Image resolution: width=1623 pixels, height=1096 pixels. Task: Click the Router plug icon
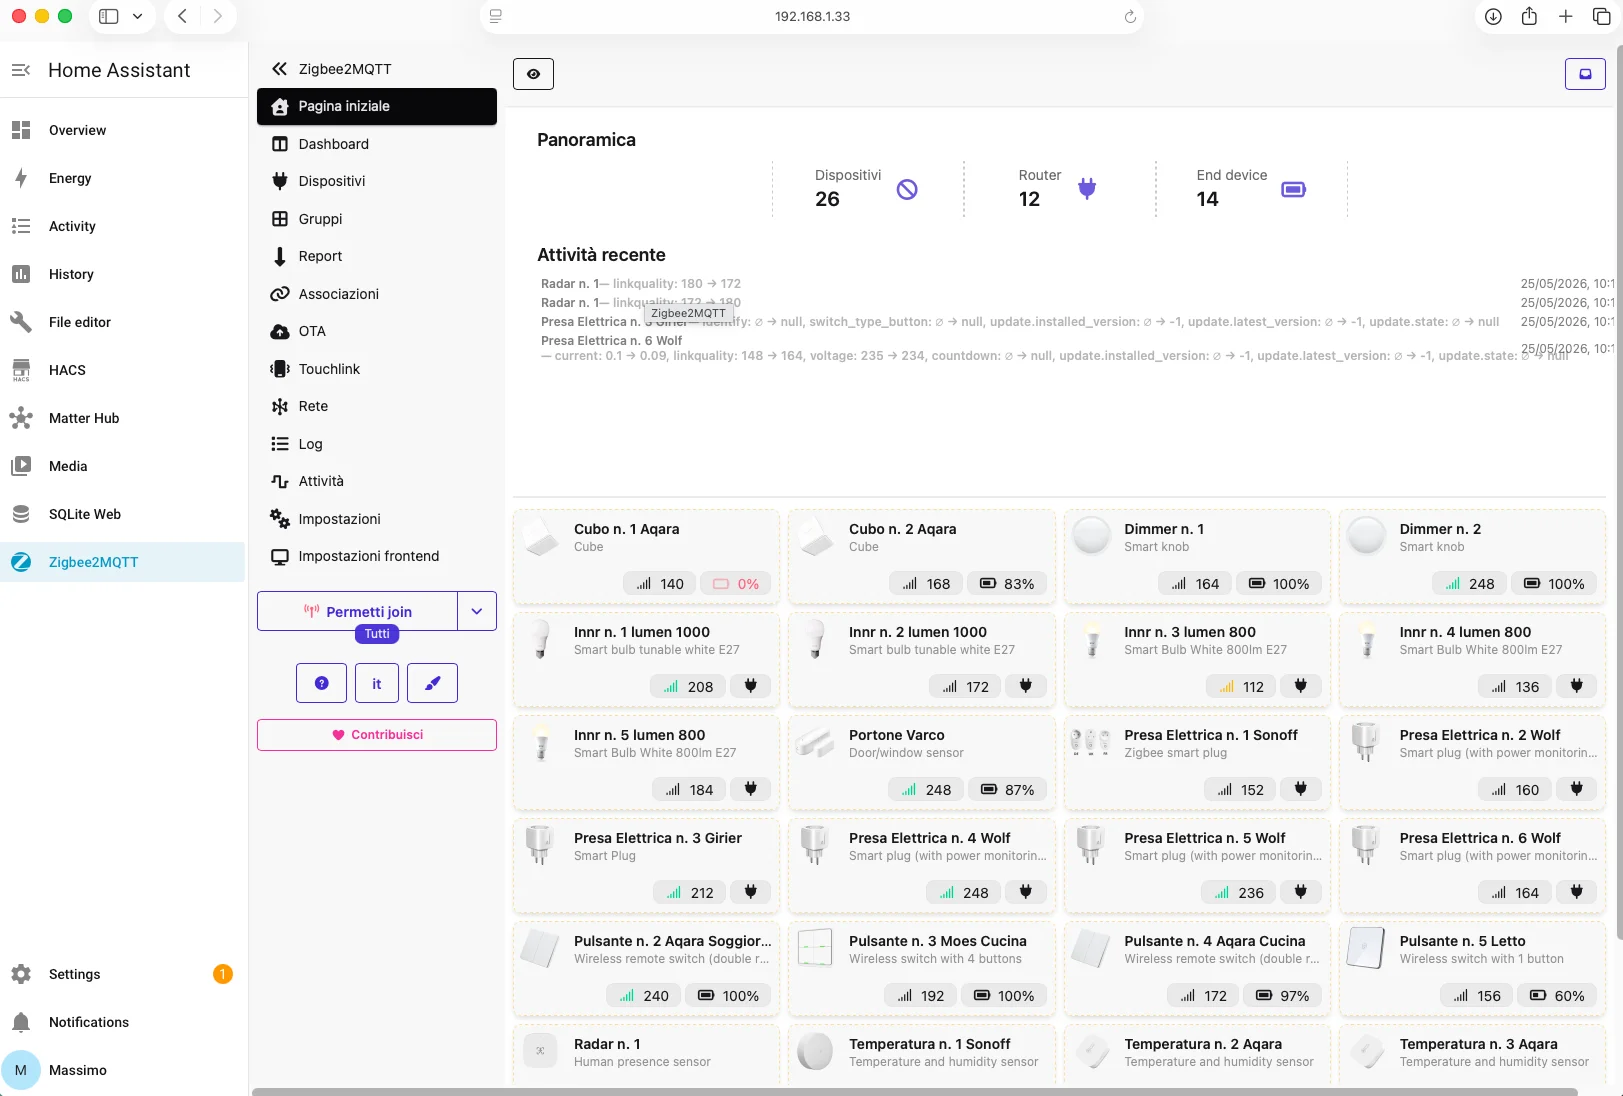point(1087,188)
